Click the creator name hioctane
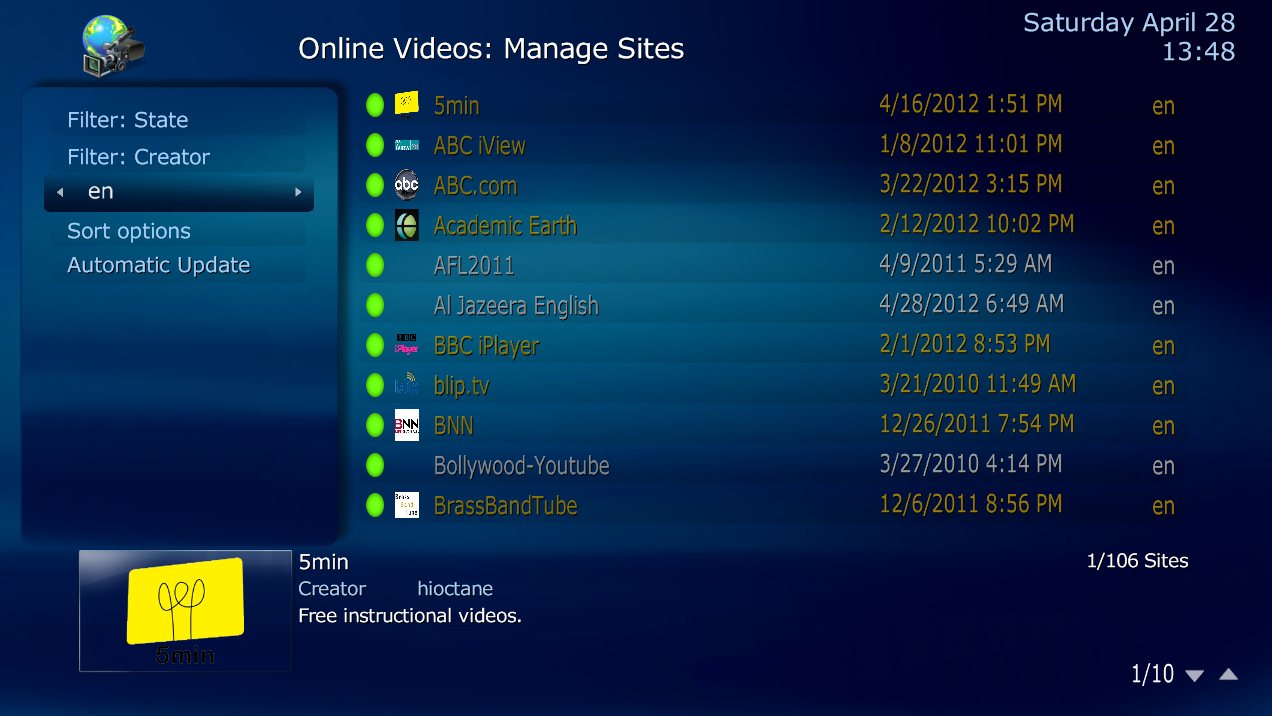Screen dimensions: 1272x716 point(455,589)
